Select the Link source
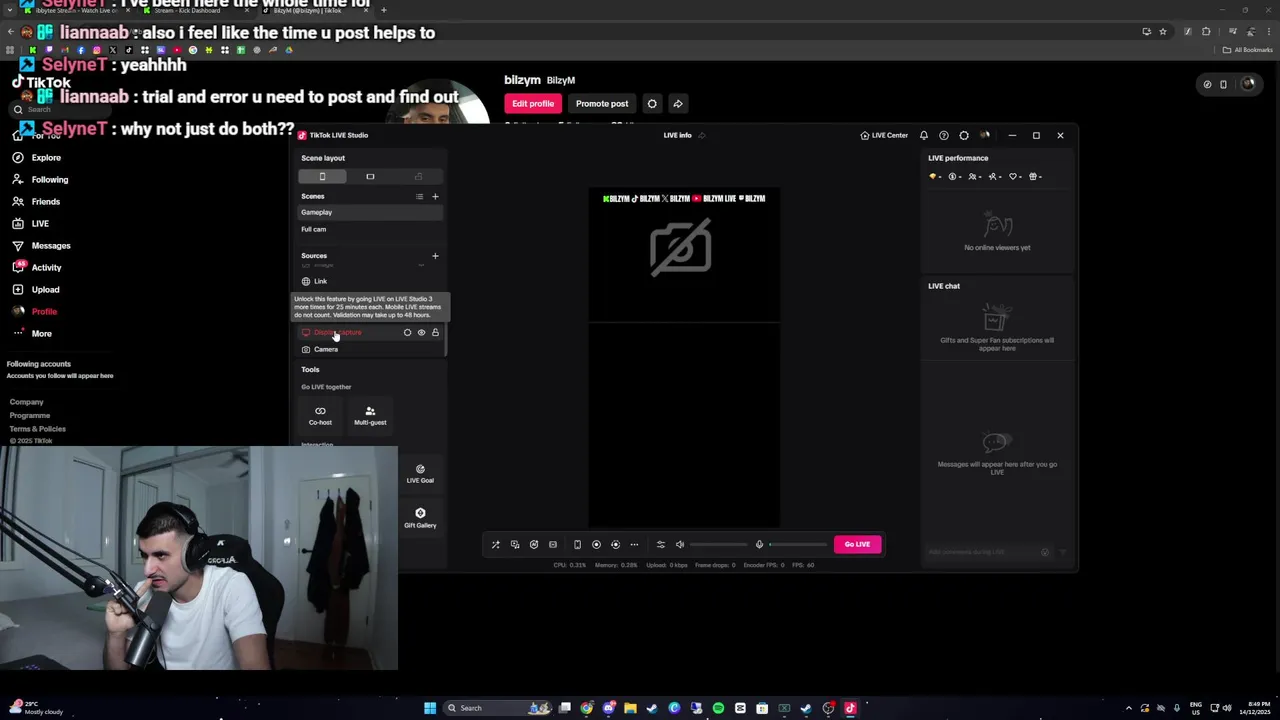Screen dimensions: 1280x720 (x=370, y=281)
